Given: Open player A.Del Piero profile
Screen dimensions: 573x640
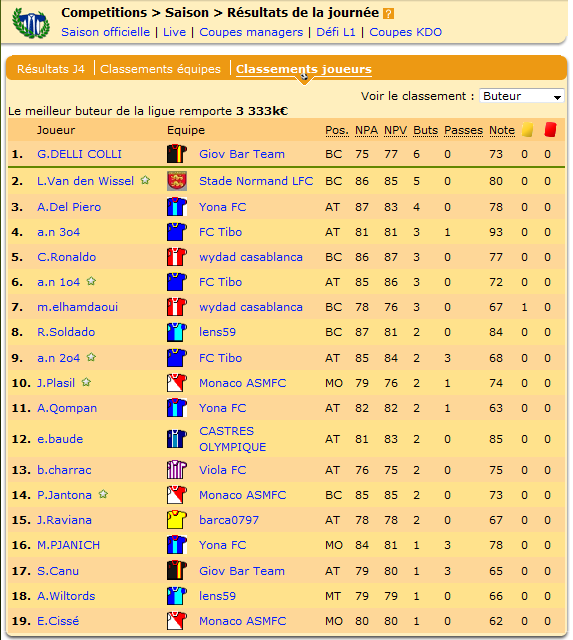Looking at the screenshot, I should 69,207.
